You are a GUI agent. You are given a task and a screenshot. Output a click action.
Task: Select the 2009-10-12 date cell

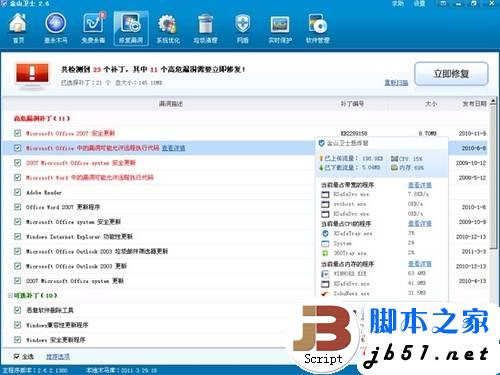pos(471,163)
